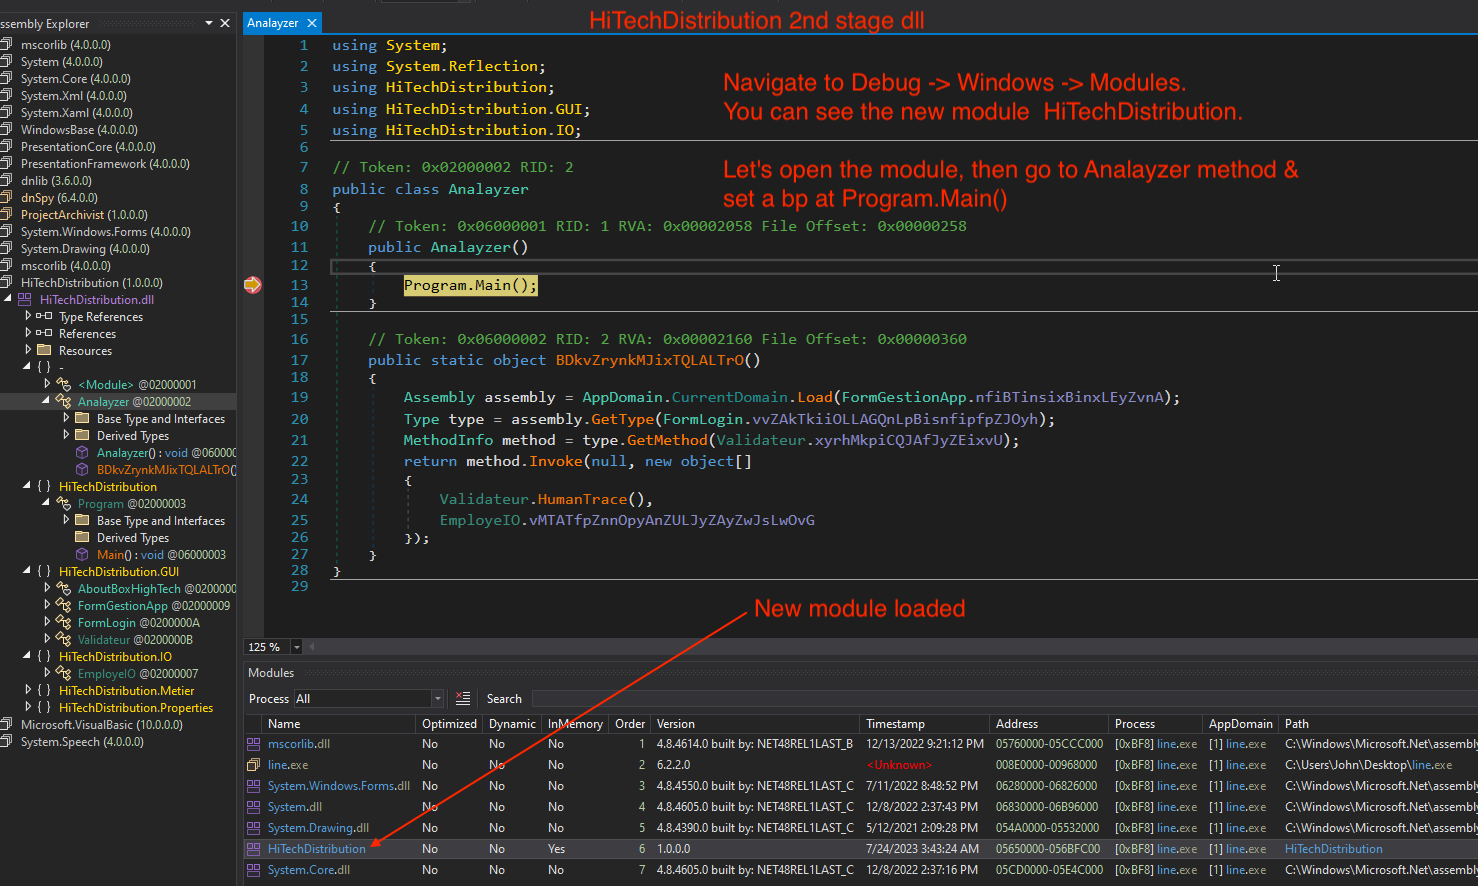Expand the FormGestionApp class node
1478x886 pixels.
[x=47, y=606]
